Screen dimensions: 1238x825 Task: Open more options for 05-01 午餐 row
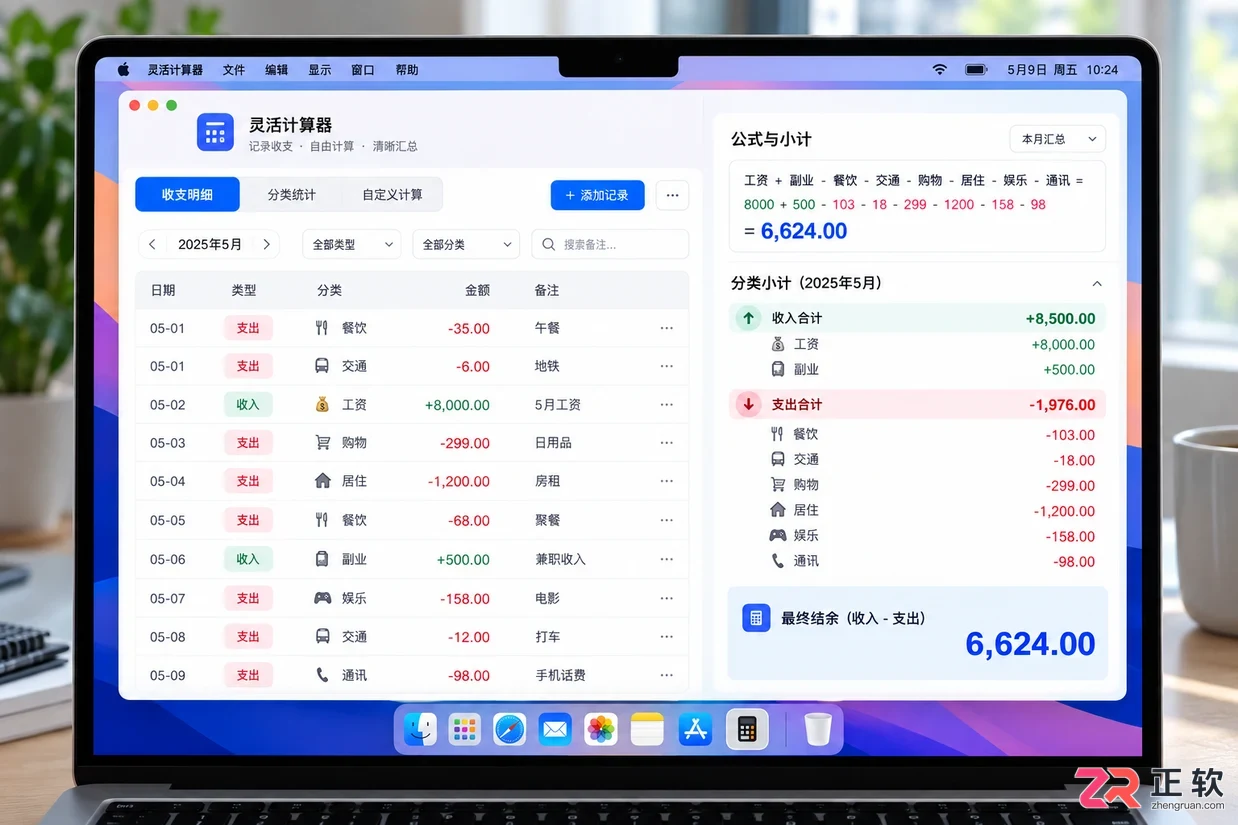667,328
